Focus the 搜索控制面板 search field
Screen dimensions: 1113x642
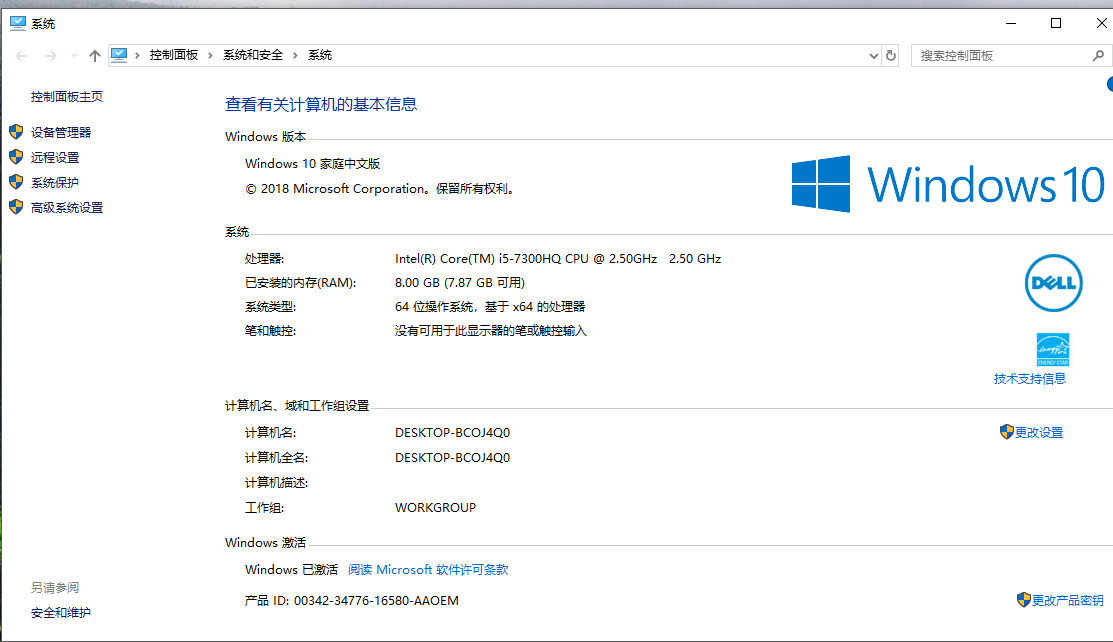click(x=1003, y=55)
